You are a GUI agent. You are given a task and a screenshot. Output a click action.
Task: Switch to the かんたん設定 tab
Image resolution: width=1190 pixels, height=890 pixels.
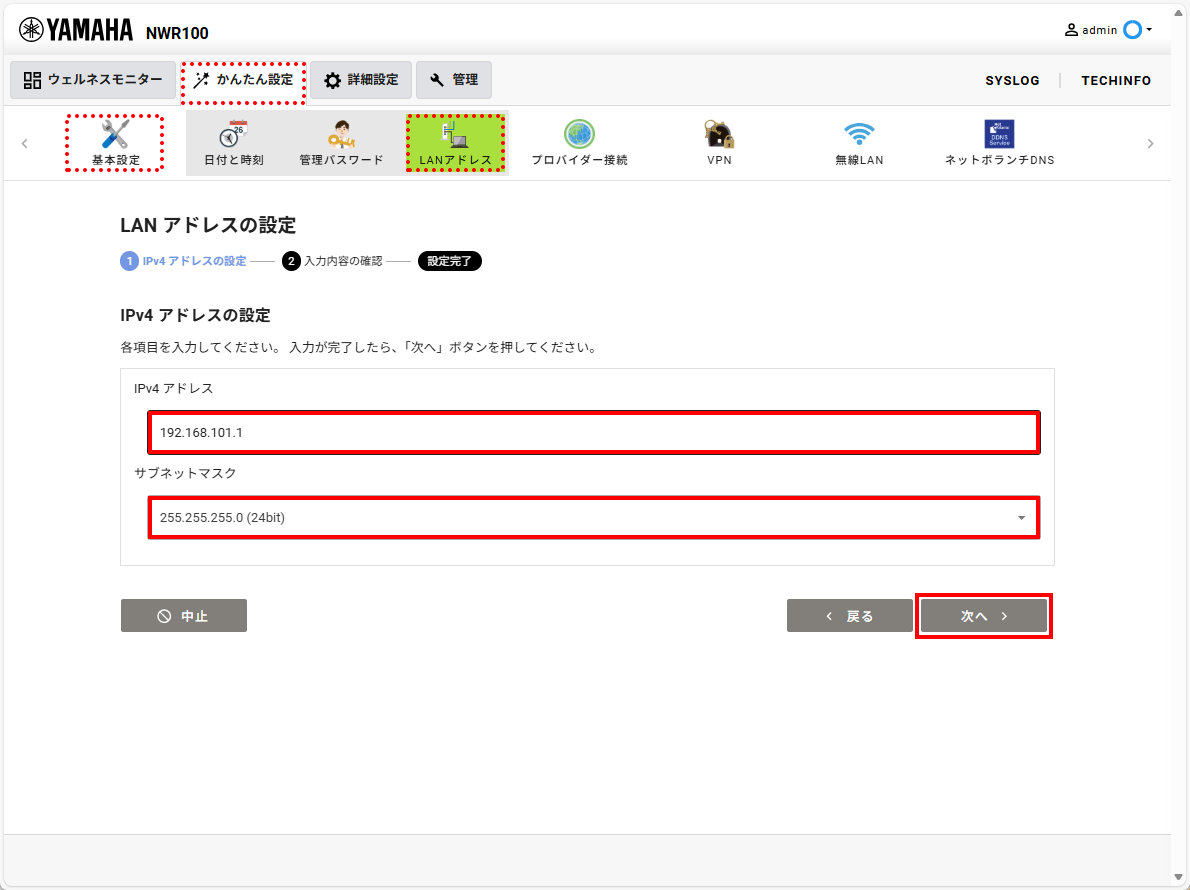click(x=244, y=80)
